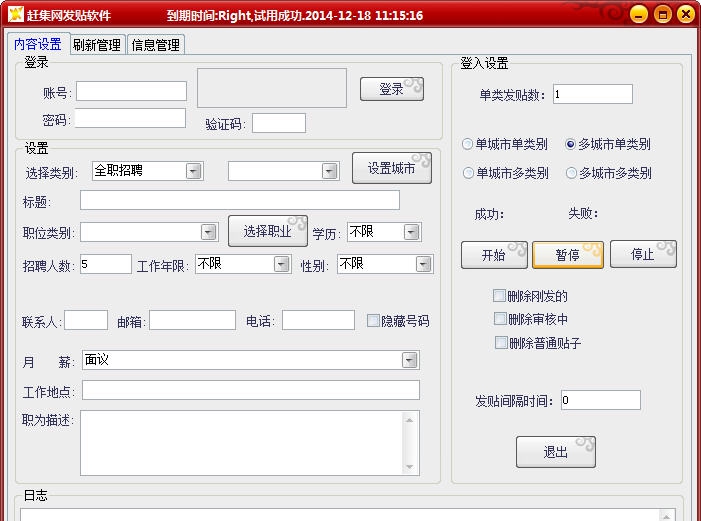This screenshot has width=701, height=521.
Task: Exit the program with 退出 button
Action: tap(556, 452)
